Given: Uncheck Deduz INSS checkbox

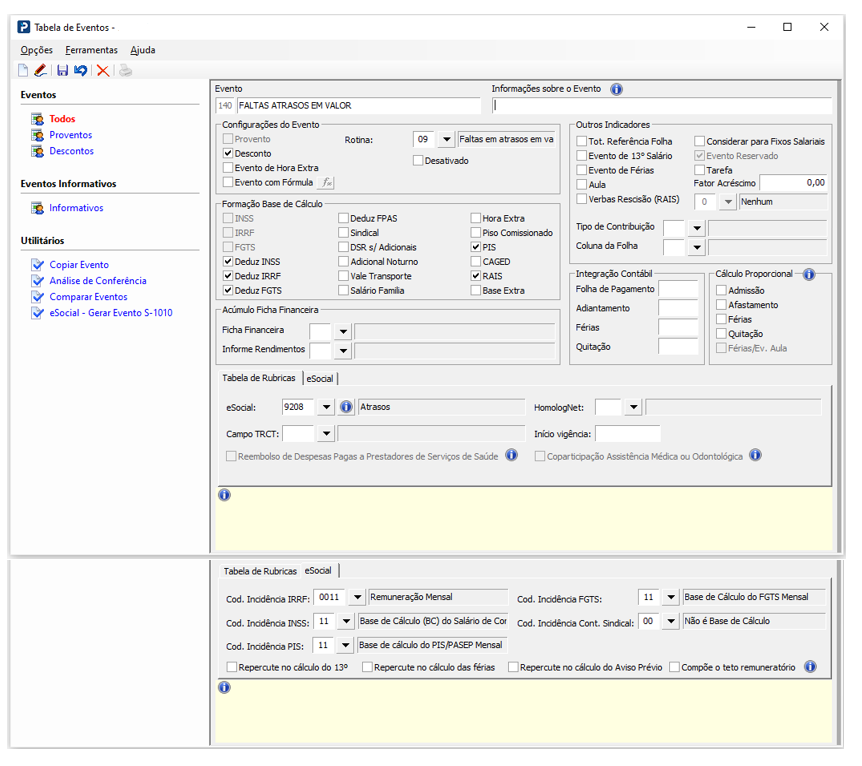Looking at the screenshot, I should [228, 261].
